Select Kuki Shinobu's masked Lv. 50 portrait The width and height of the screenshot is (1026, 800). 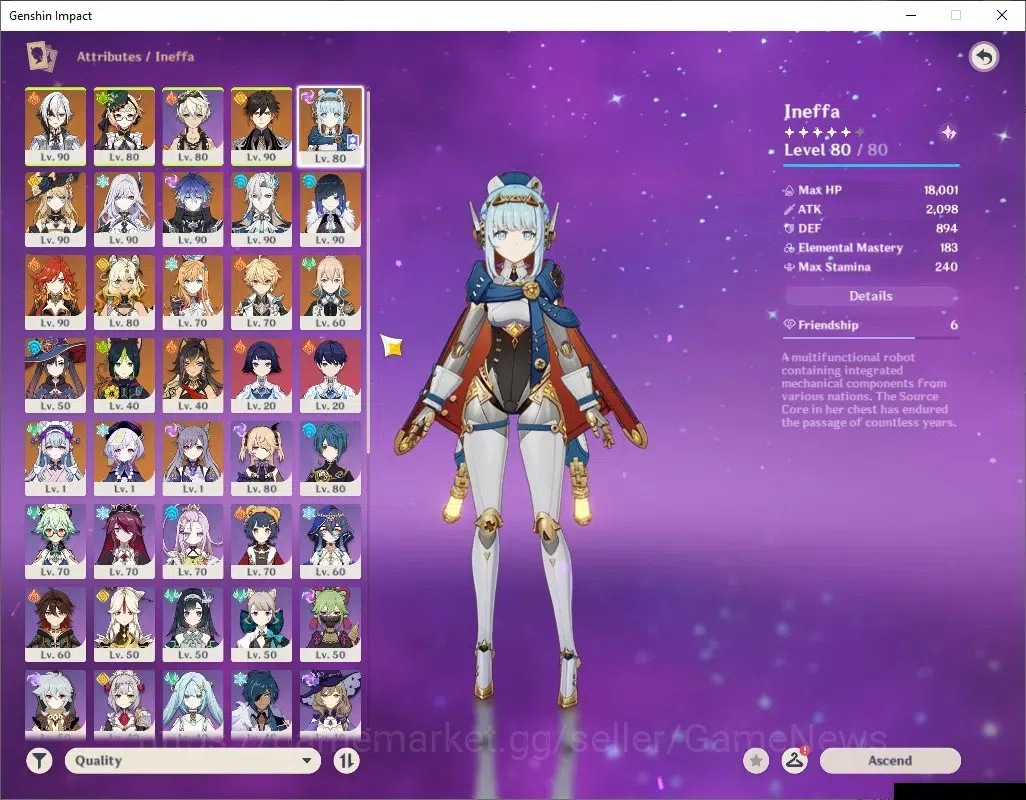tap(330, 625)
